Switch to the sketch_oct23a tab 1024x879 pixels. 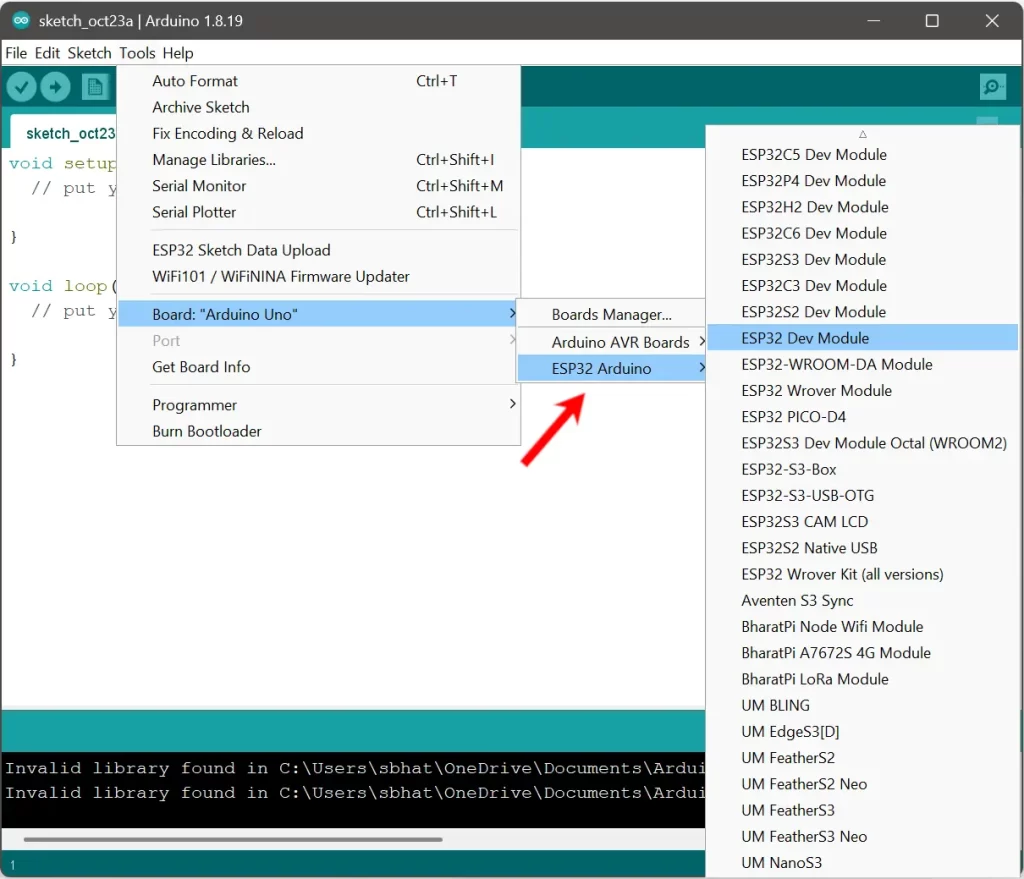pyautogui.click(x=68, y=134)
